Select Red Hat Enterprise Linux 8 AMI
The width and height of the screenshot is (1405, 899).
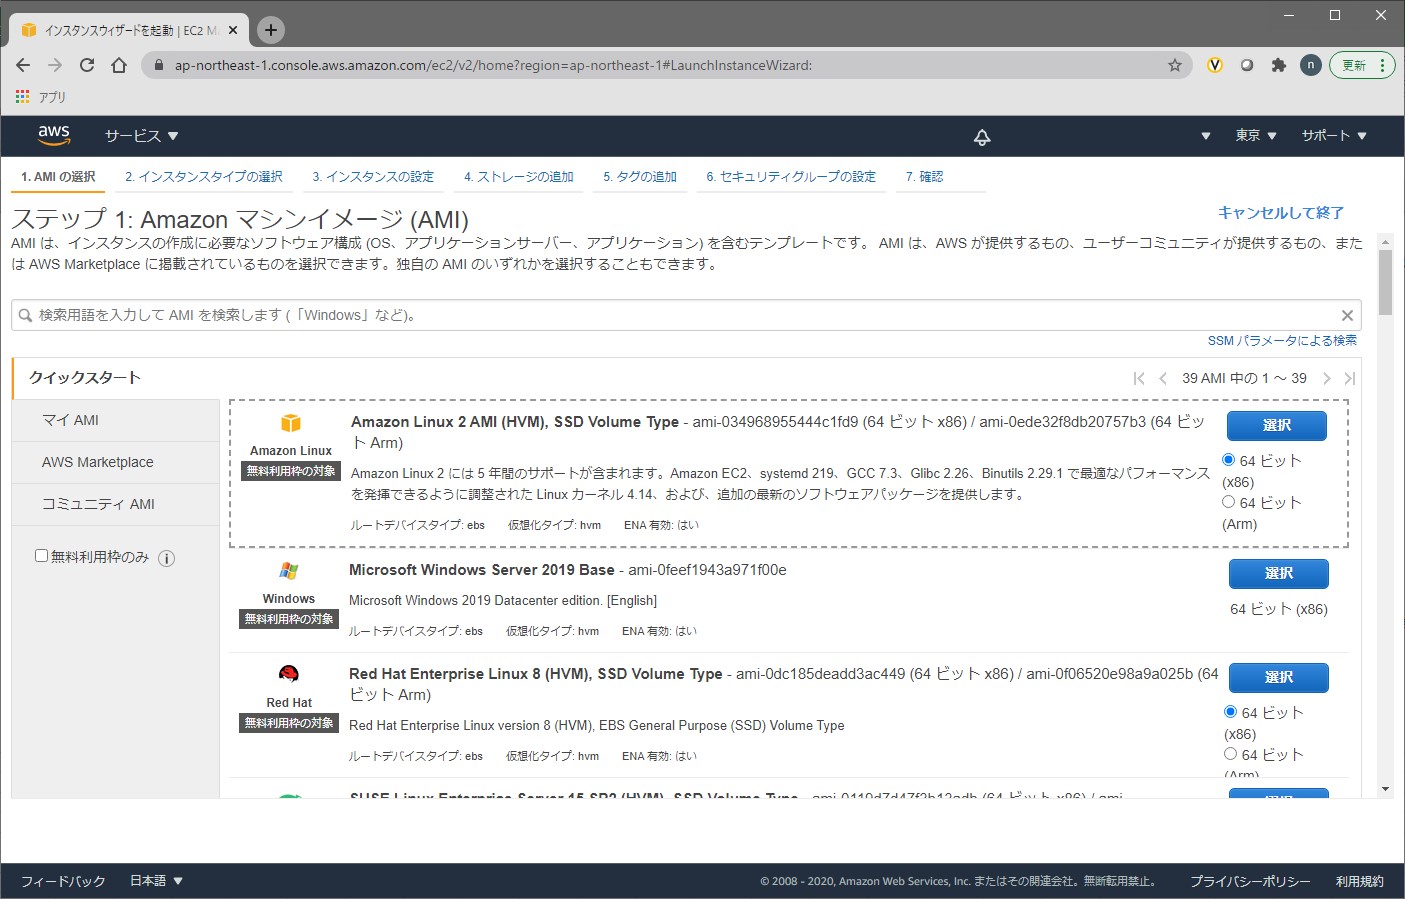point(1279,677)
